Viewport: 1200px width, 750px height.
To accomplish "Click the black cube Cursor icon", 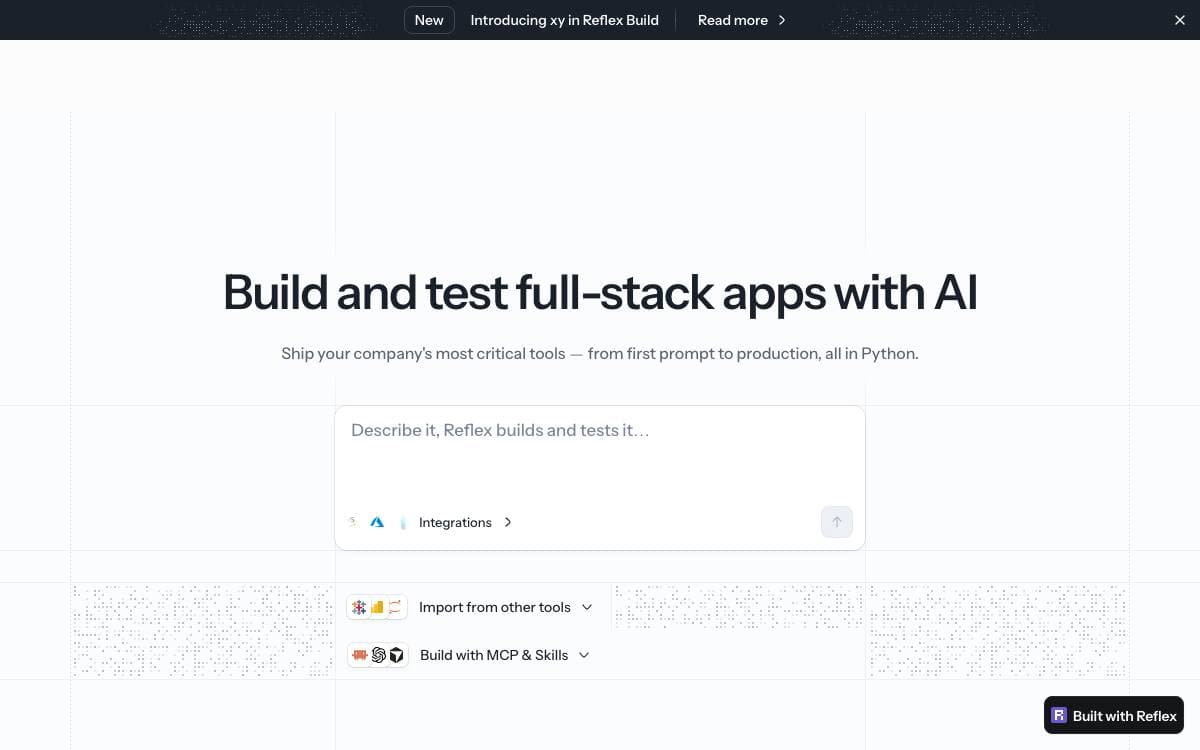I will point(397,655).
